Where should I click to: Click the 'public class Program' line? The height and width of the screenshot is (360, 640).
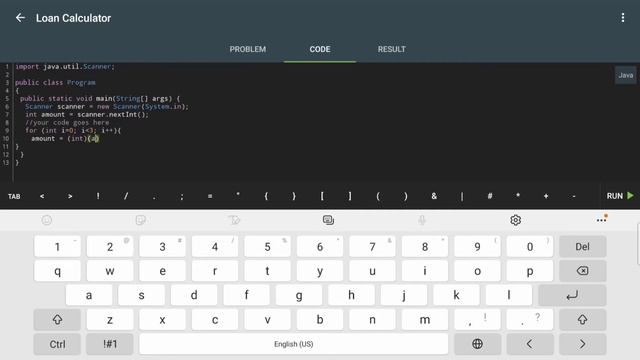[55, 82]
